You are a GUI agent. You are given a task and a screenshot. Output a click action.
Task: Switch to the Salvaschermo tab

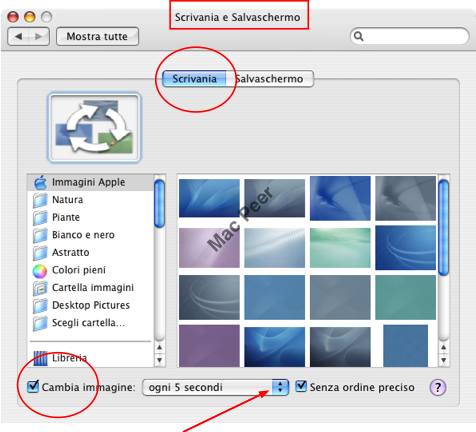click(x=270, y=79)
